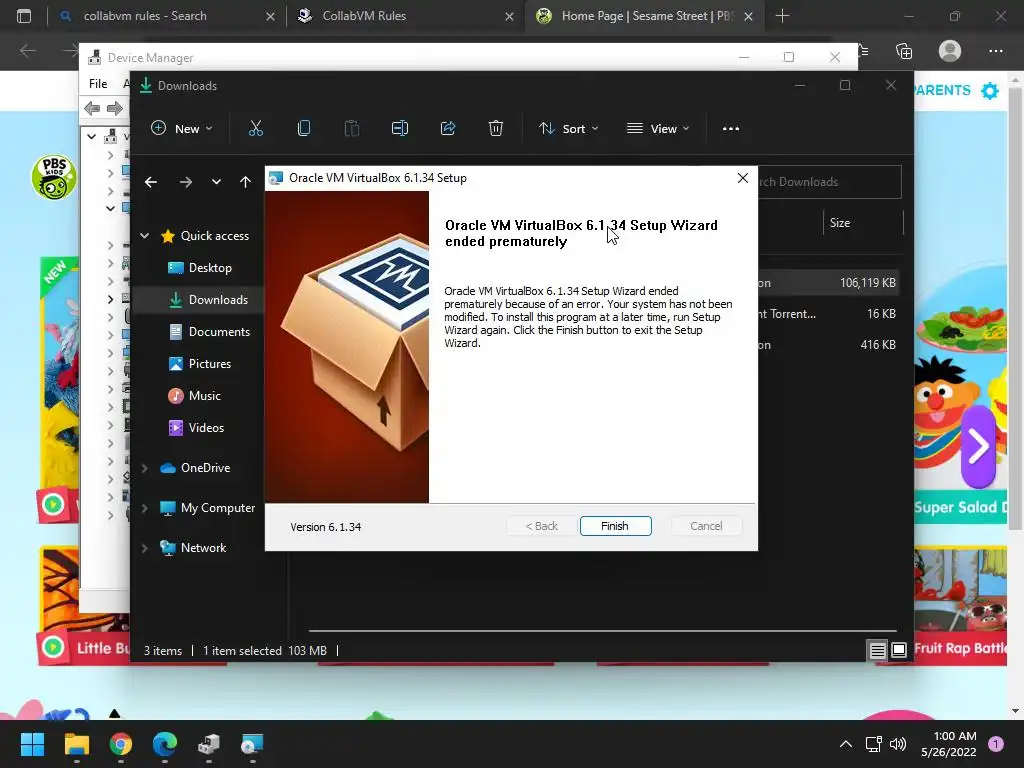This screenshot has width=1024, height=768.
Task: Click the Delete trash icon in Downloads toolbar
Action: [x=496, y=129]
